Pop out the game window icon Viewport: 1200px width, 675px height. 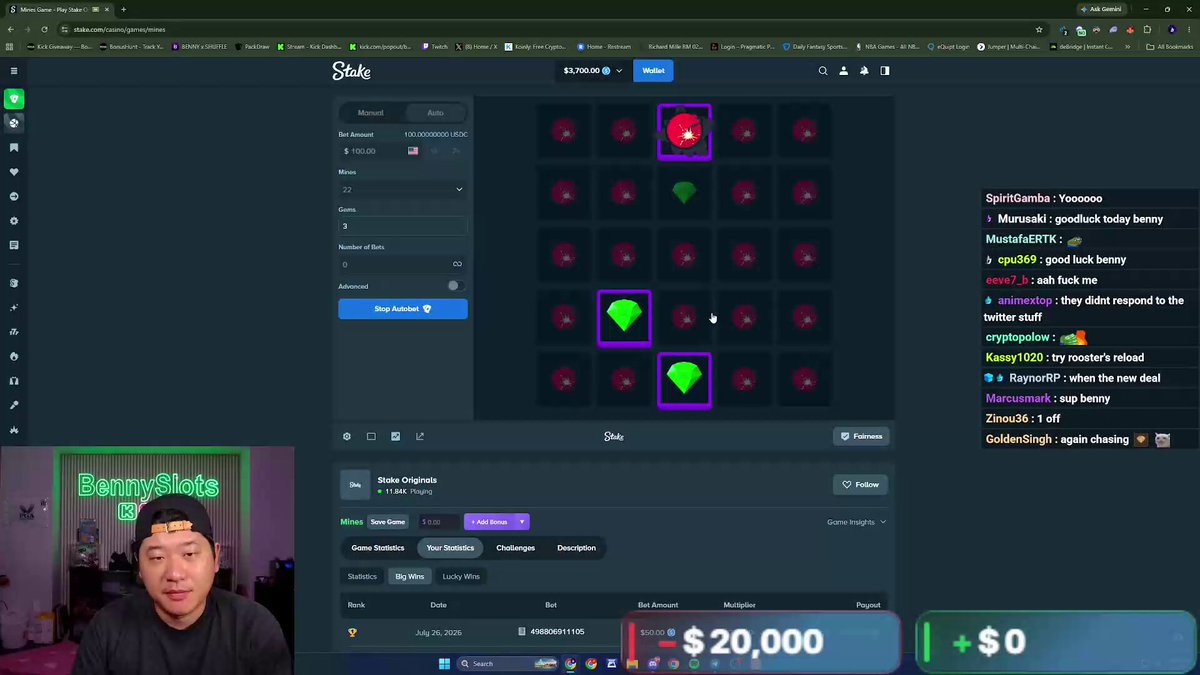pyautogui.click(x=420, y=436)
